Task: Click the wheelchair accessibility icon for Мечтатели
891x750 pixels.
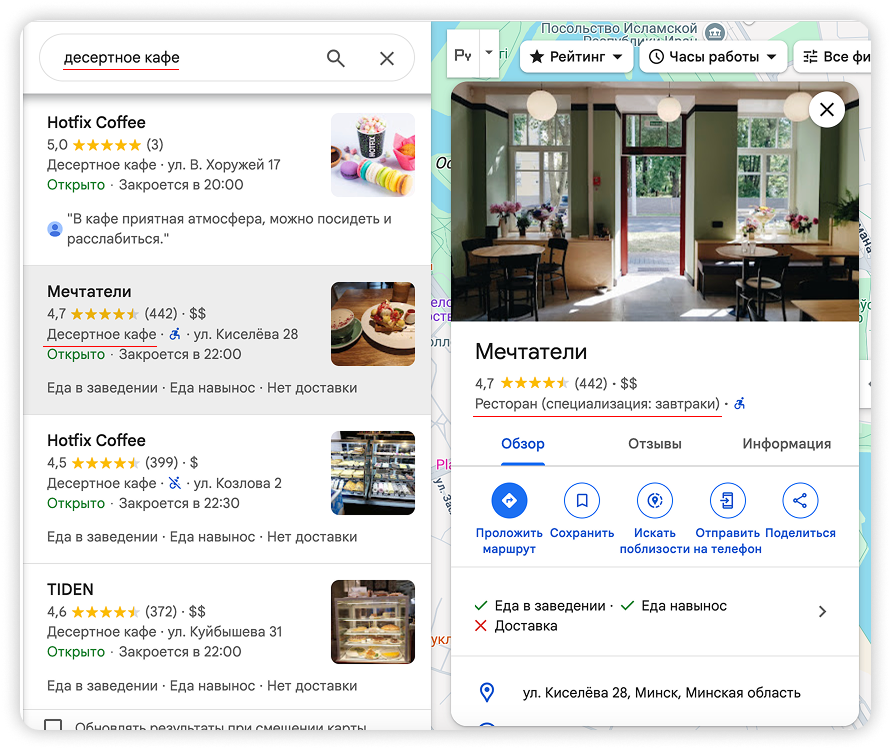Action: (x=175, y=333)
